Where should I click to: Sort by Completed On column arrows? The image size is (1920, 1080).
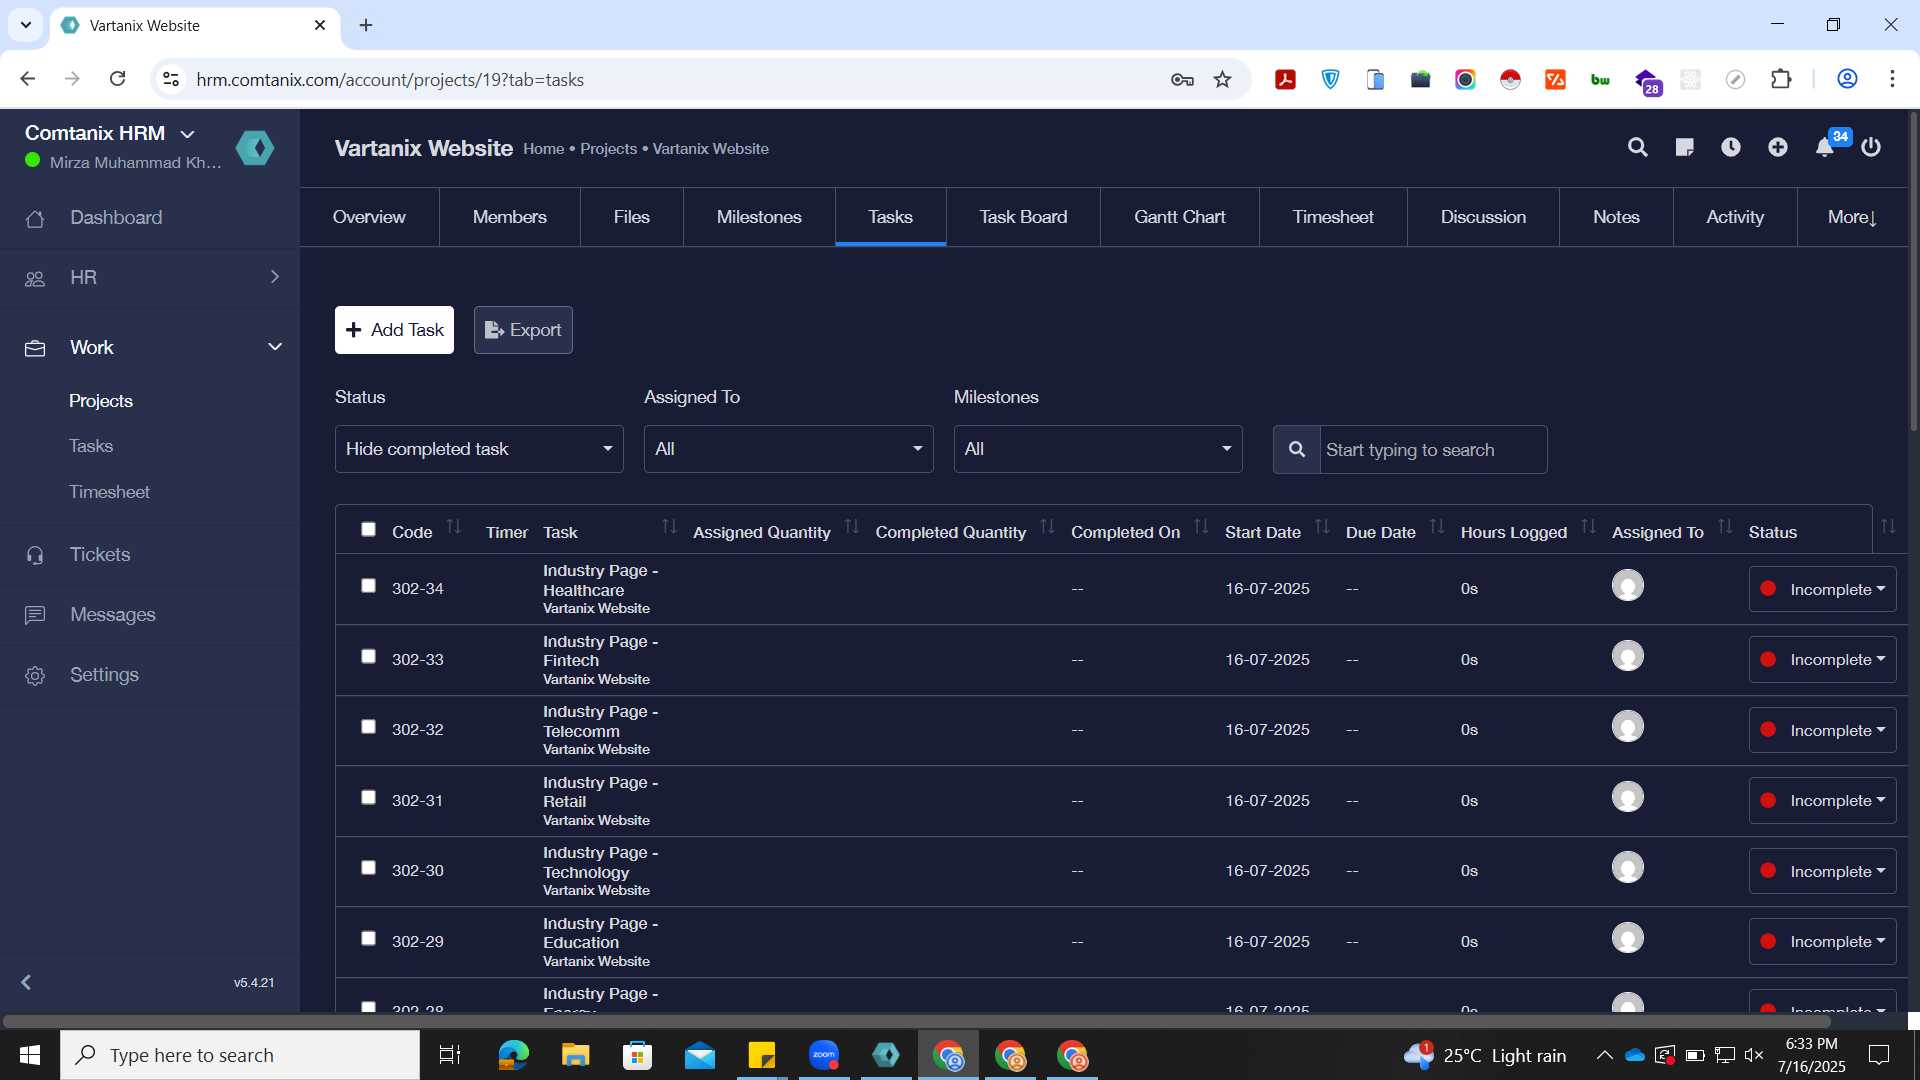[x=1201, y=526]
